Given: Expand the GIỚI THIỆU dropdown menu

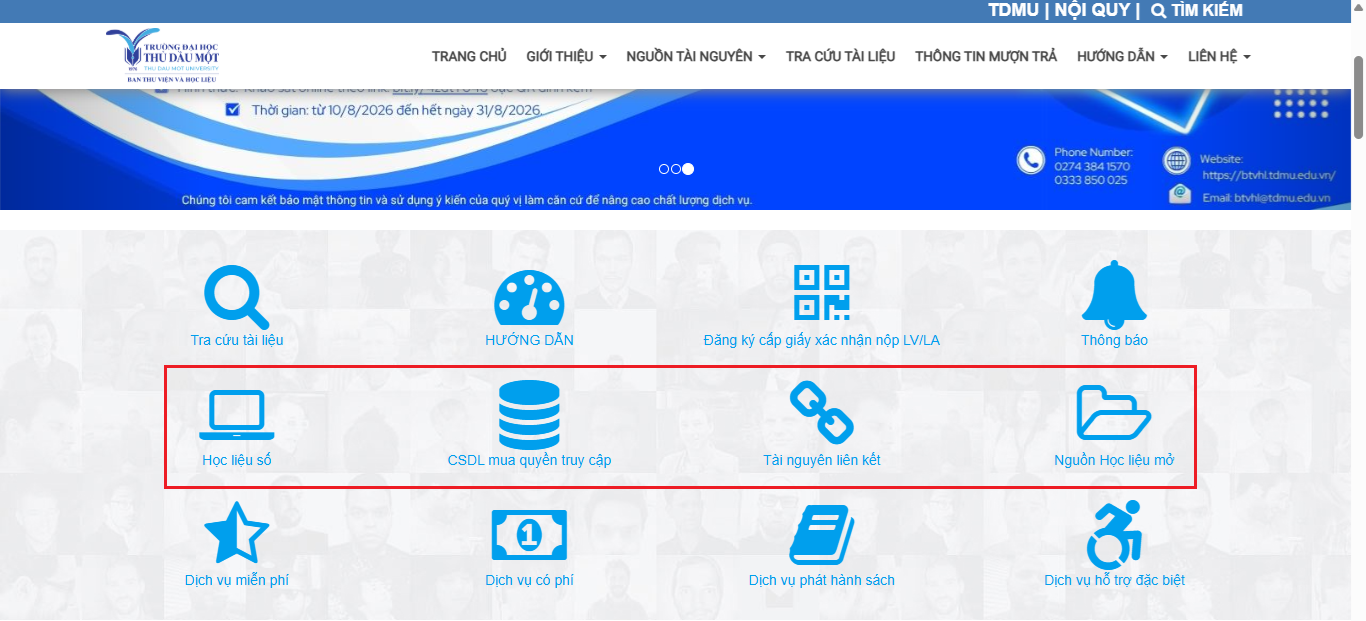Looking at the screenshot, I should [566, 56].
